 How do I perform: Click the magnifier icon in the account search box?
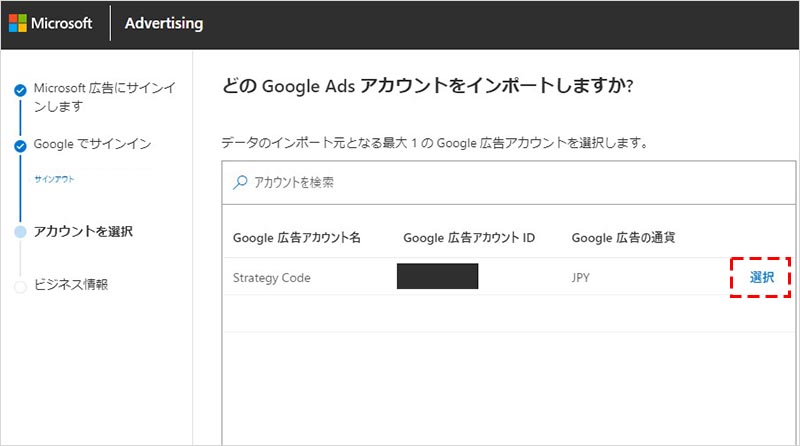pyautogui.click(x=240, y=183)
